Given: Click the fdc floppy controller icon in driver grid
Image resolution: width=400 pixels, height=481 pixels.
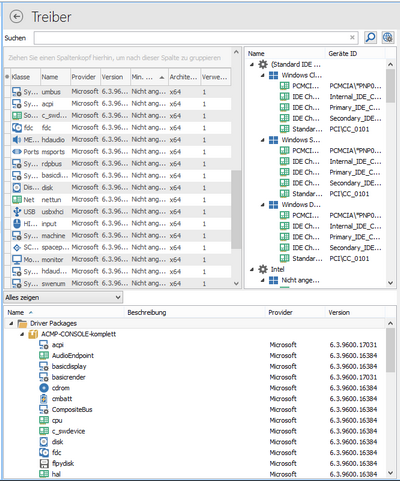Looking at the screenshot, I should coord(17,128).
